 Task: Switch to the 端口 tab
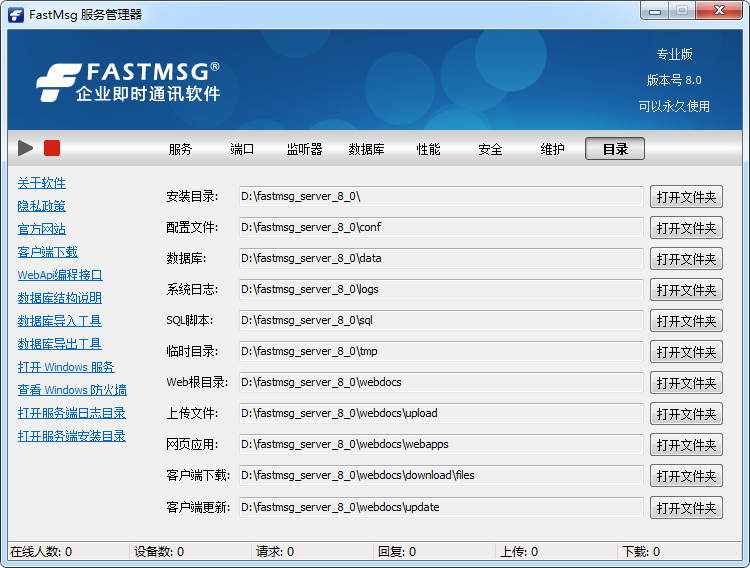[242, 149]
